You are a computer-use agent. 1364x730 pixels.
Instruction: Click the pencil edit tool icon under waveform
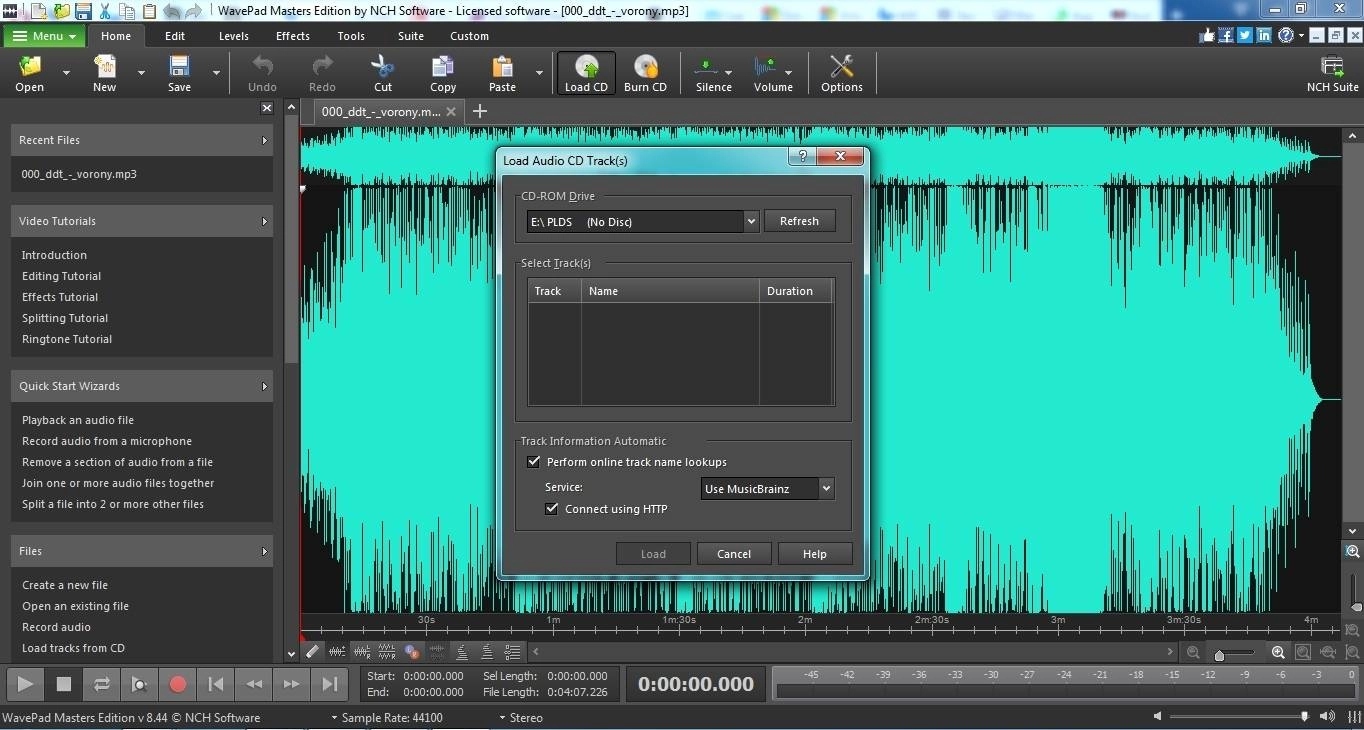(x=313, y=651)
